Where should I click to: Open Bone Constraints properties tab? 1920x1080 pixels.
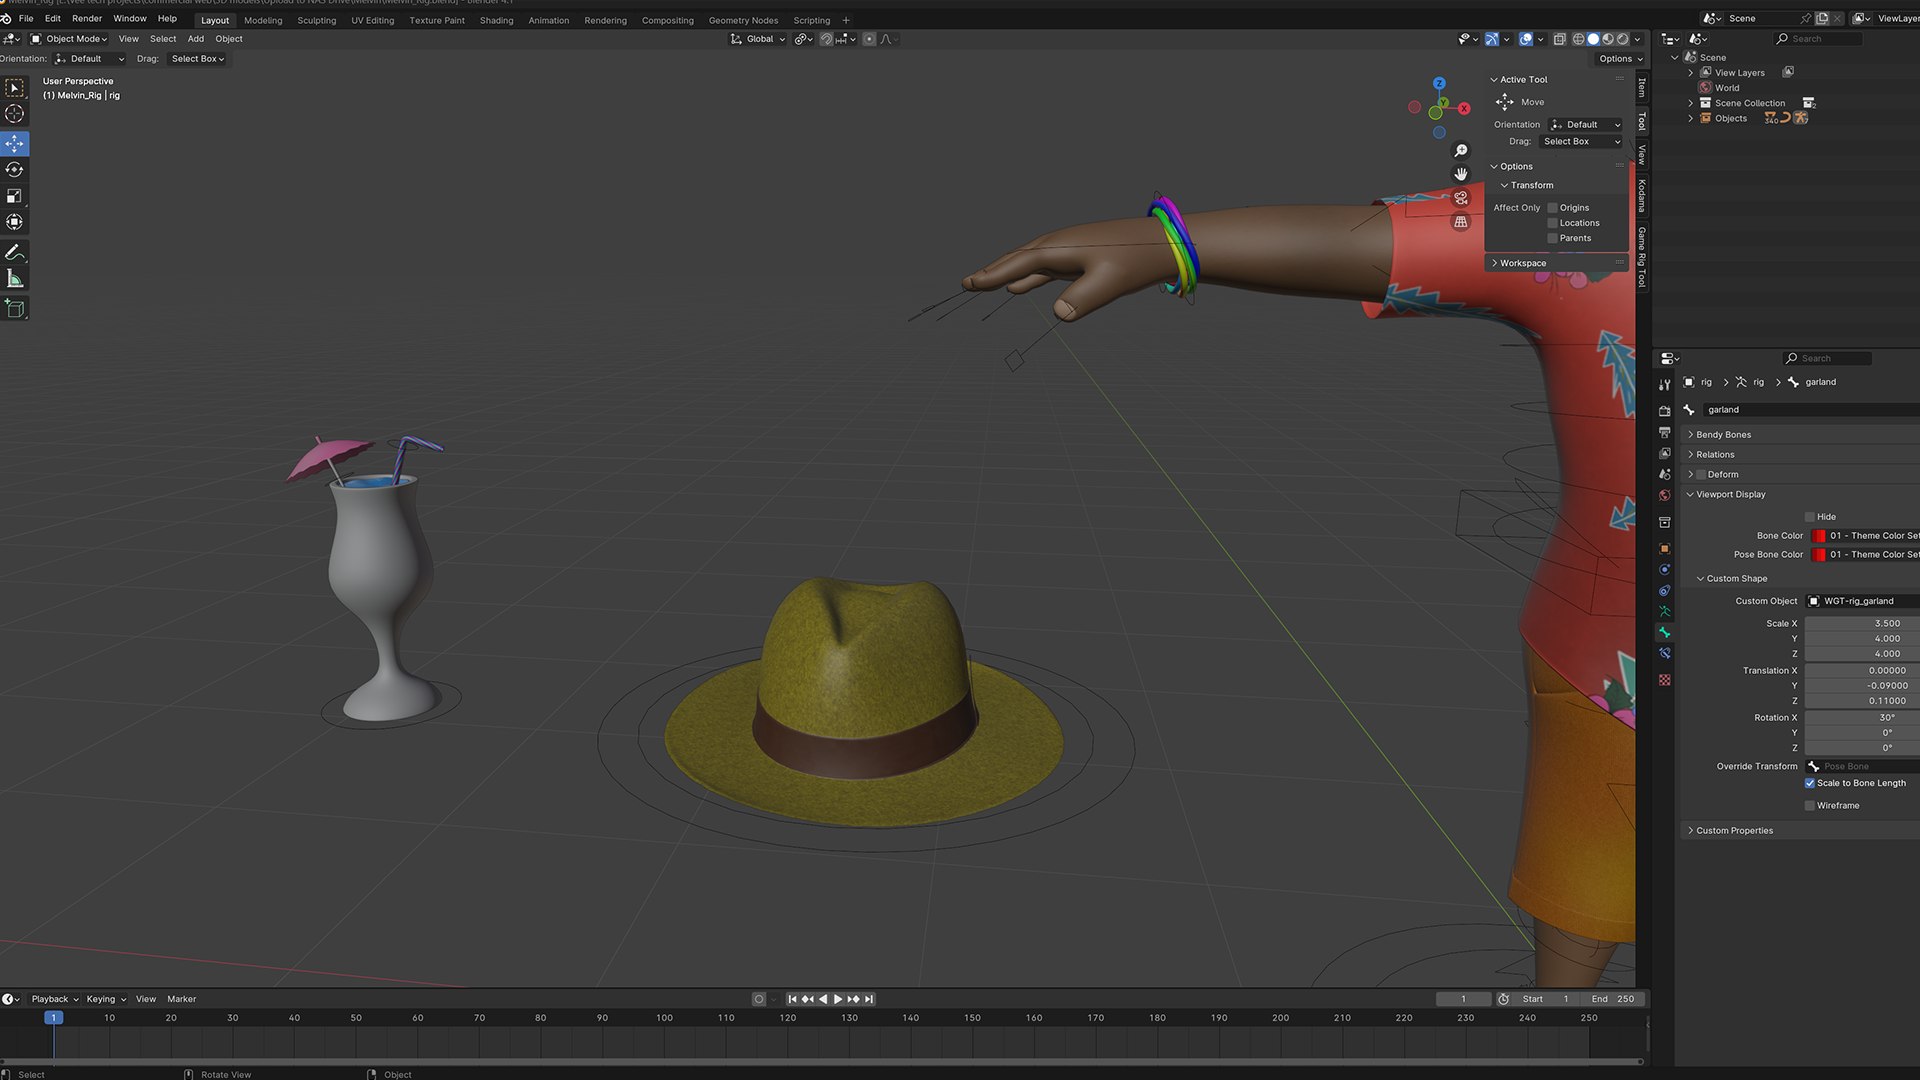tap(1664, 653)
